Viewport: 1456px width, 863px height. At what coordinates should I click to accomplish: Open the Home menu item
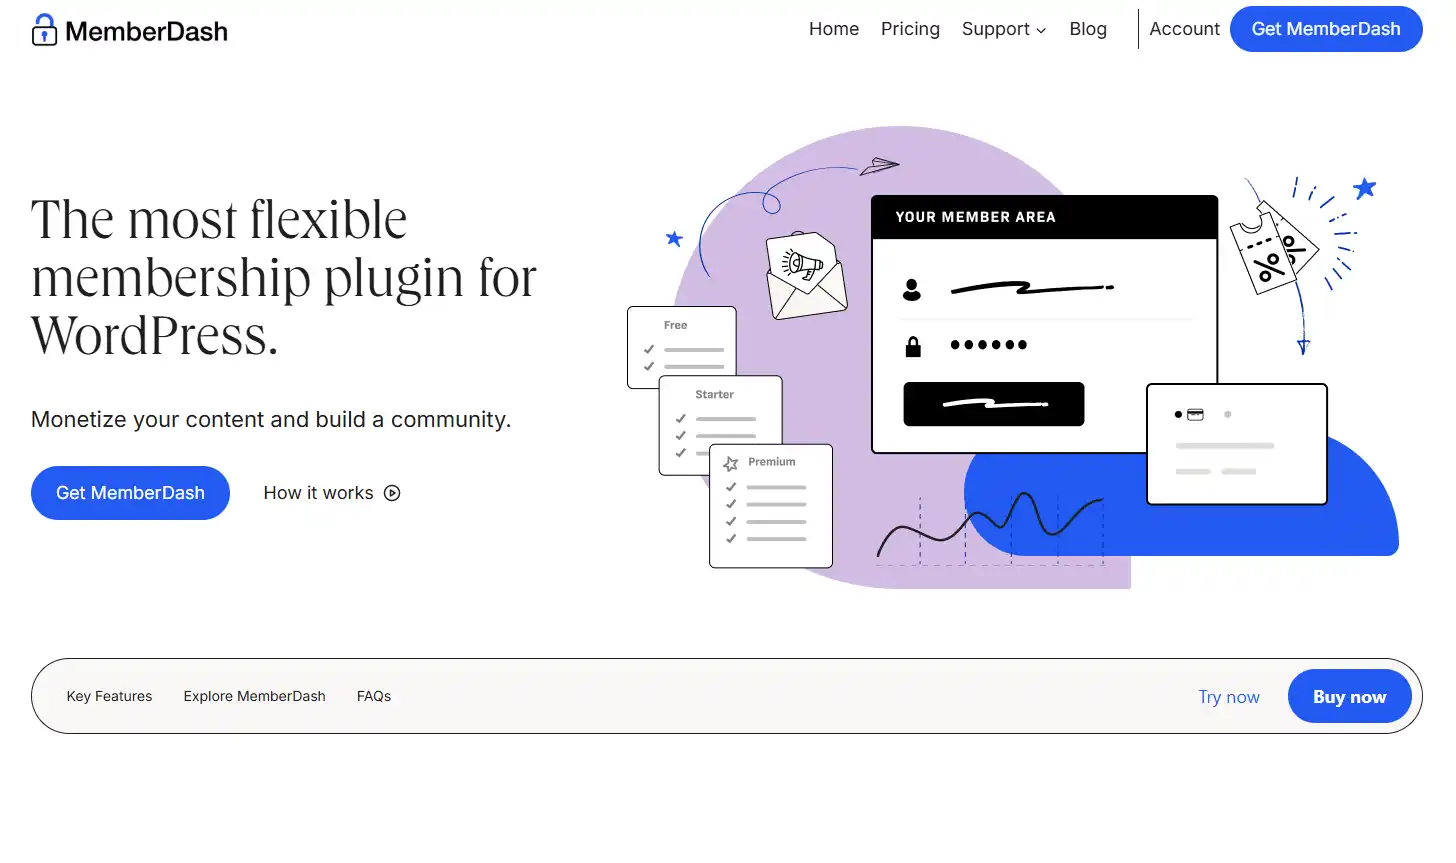(x=833, y=29)
